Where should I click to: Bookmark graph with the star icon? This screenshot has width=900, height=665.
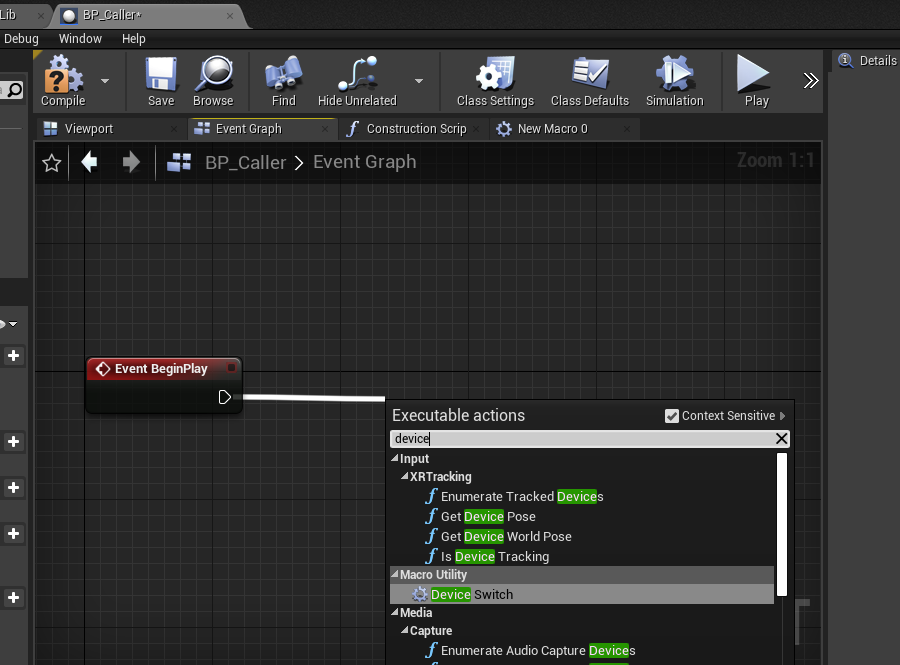52,163
